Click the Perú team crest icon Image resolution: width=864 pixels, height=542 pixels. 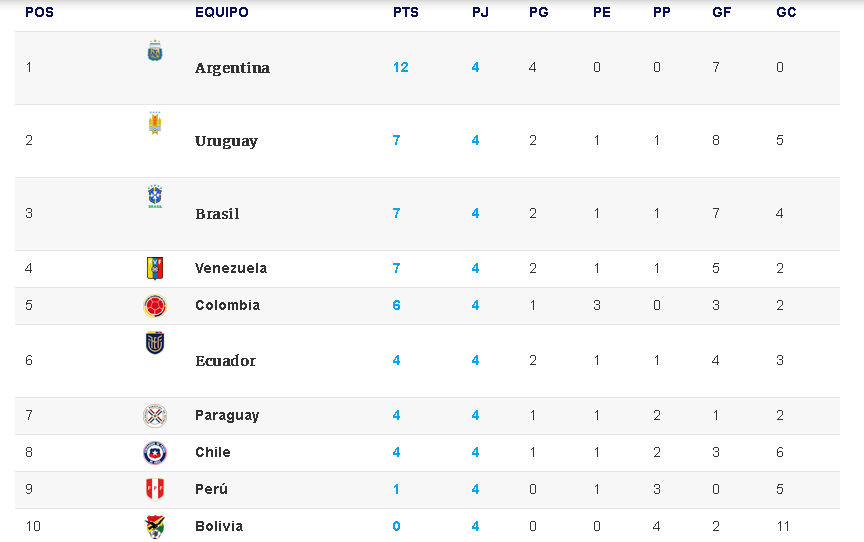click(x=155, y=489)
